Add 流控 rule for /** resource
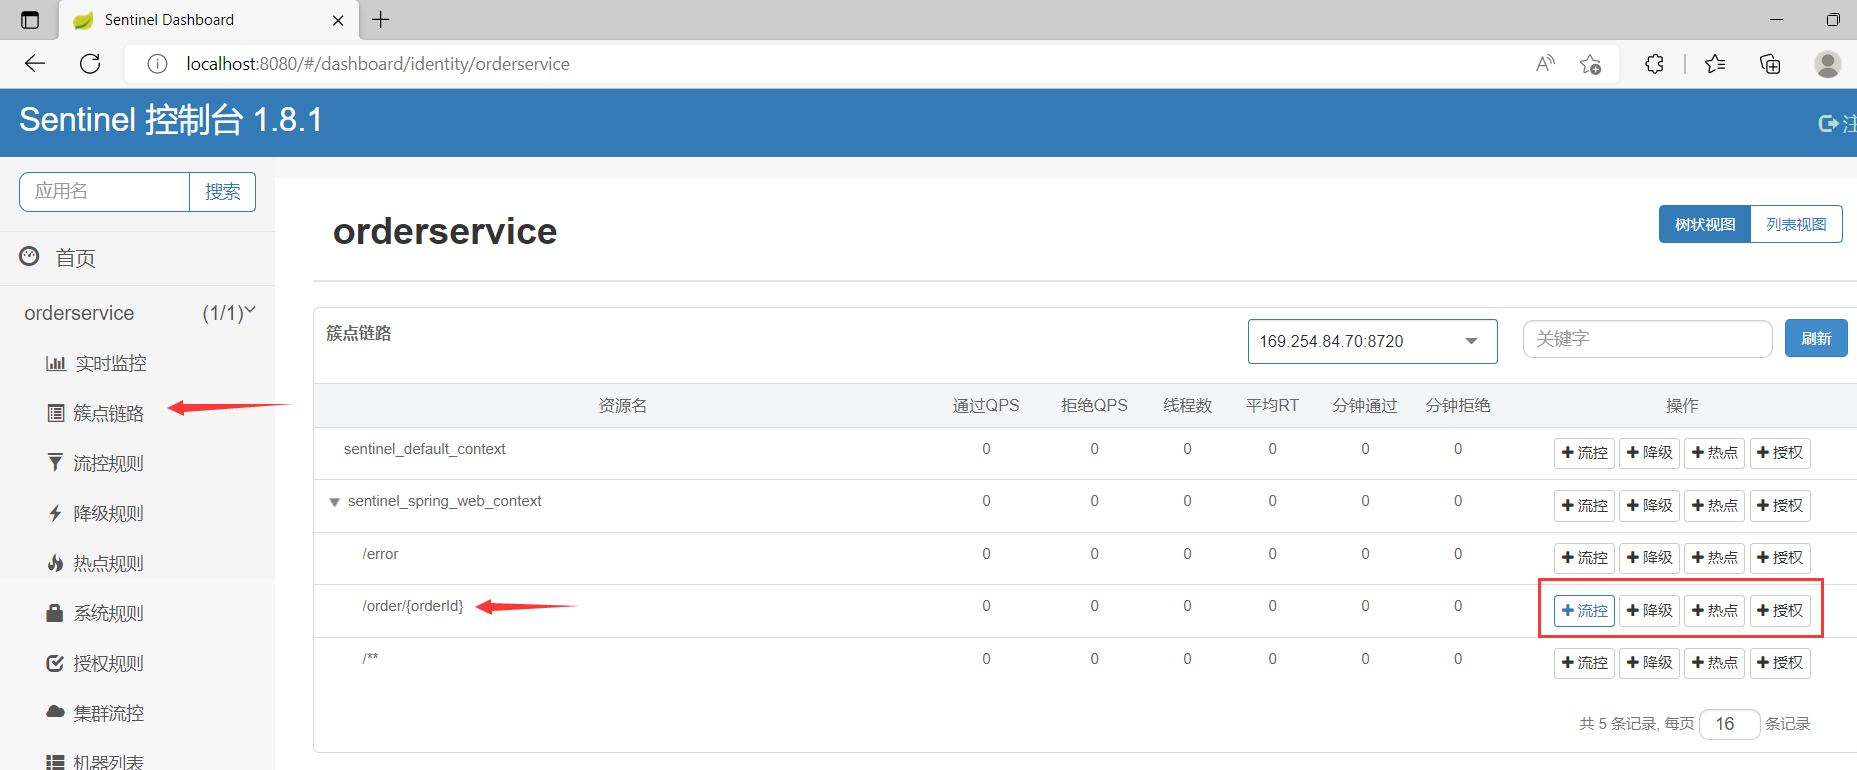 [x=1584, y=663]
